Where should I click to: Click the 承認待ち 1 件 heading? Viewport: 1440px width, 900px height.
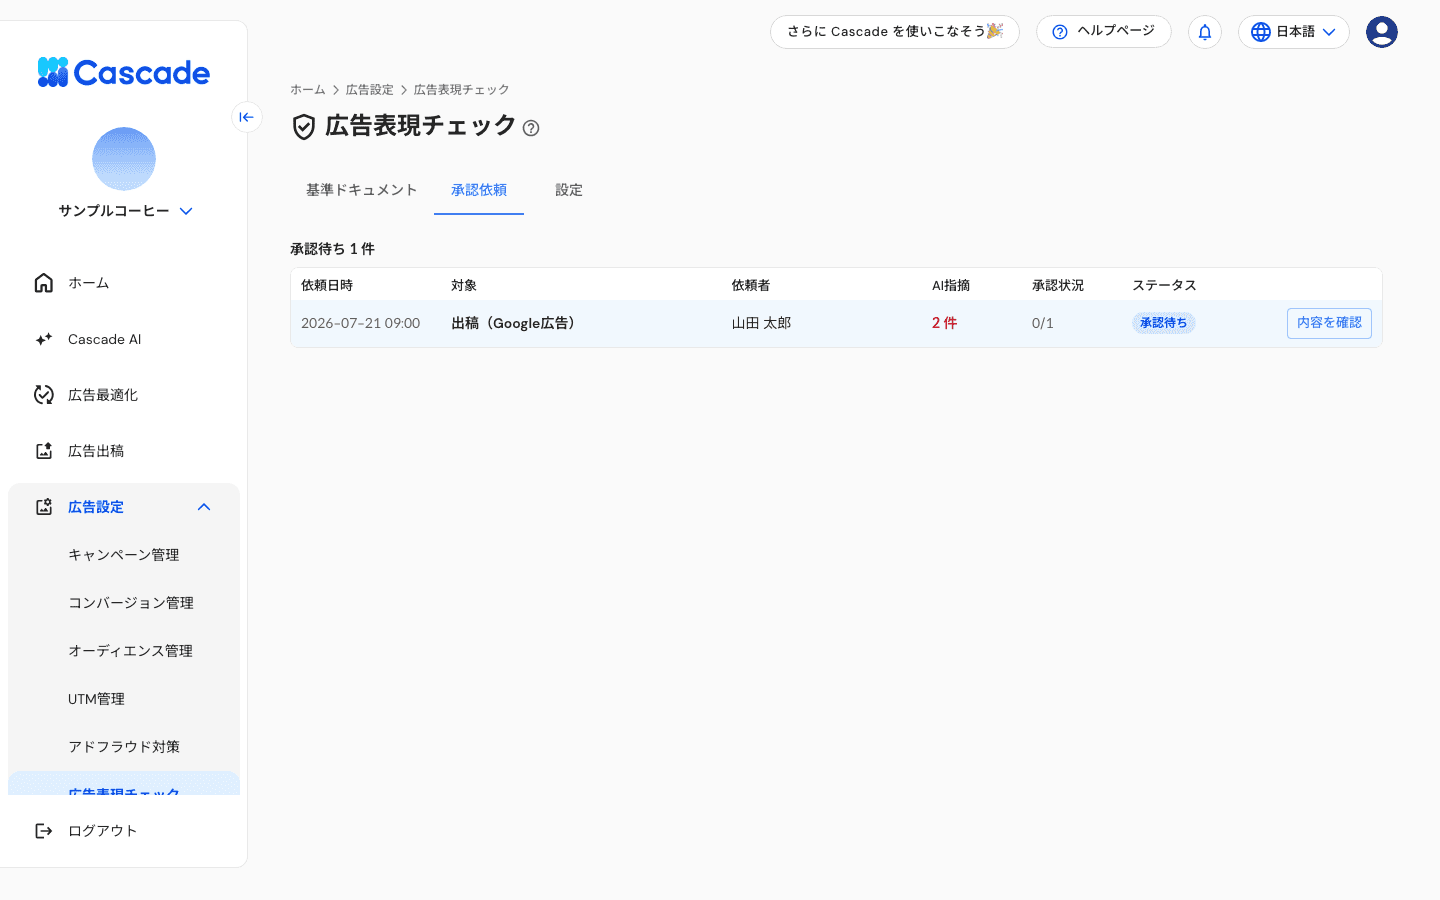(332, 249)
